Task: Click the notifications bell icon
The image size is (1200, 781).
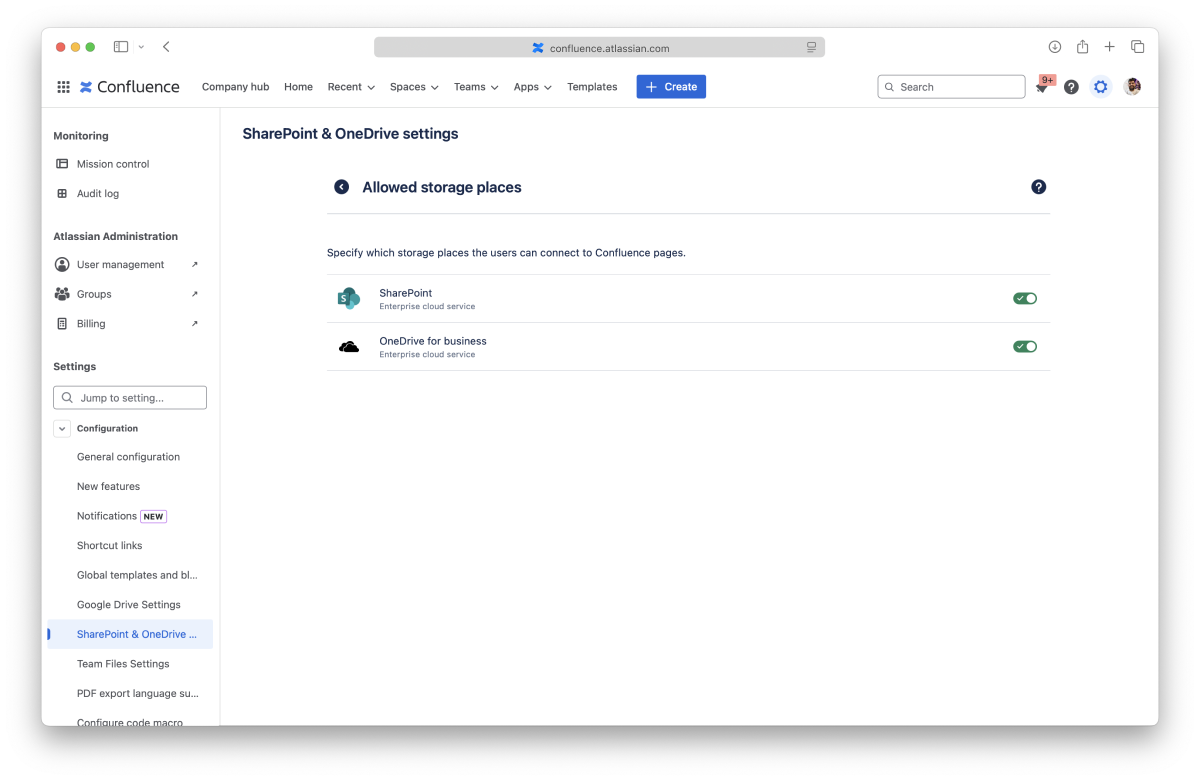Action: tap(1042, 88)
